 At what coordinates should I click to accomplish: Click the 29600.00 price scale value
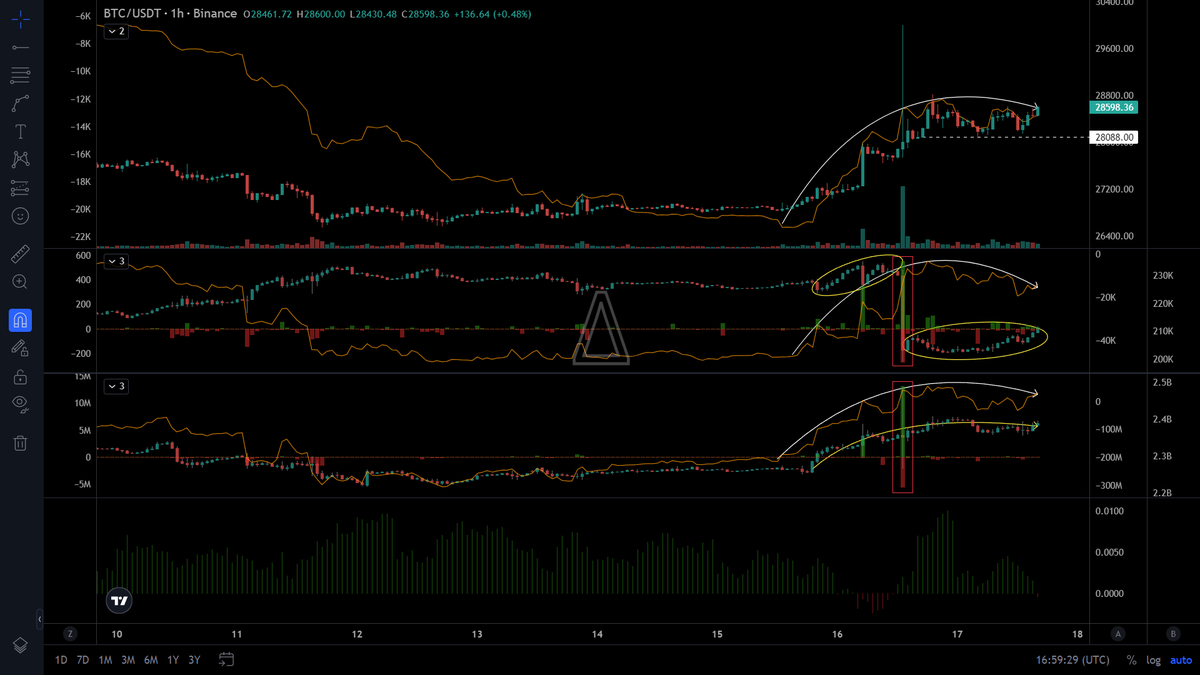tap(1115, 48)
